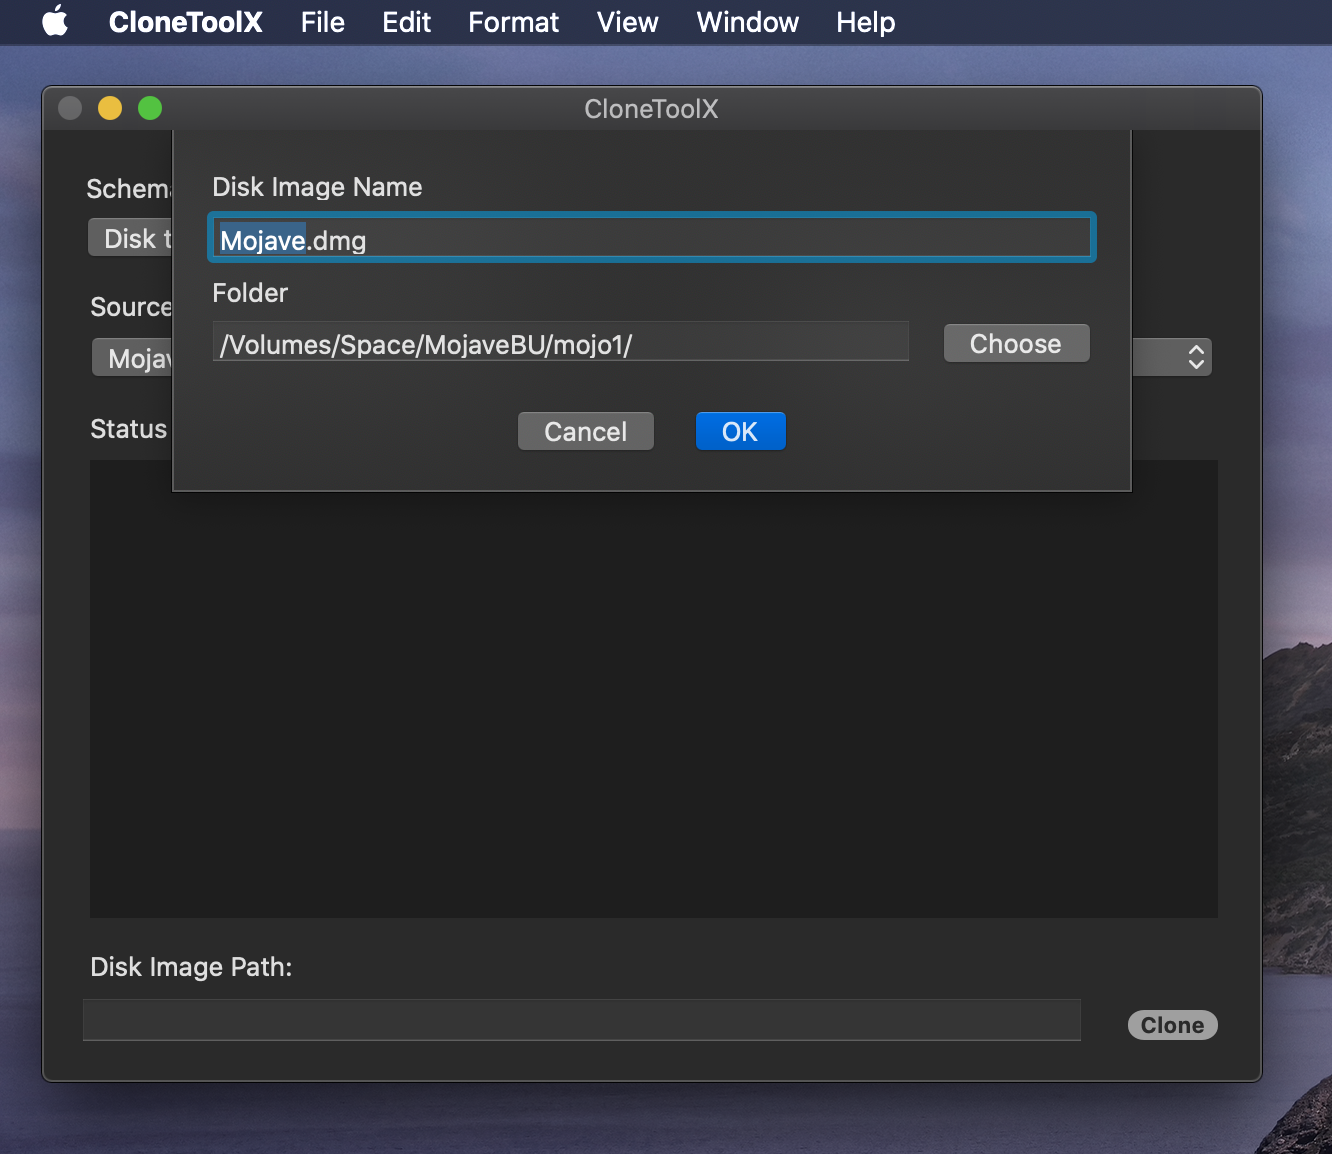
Task: Click the gray close window button
Action: coord(70,108)
